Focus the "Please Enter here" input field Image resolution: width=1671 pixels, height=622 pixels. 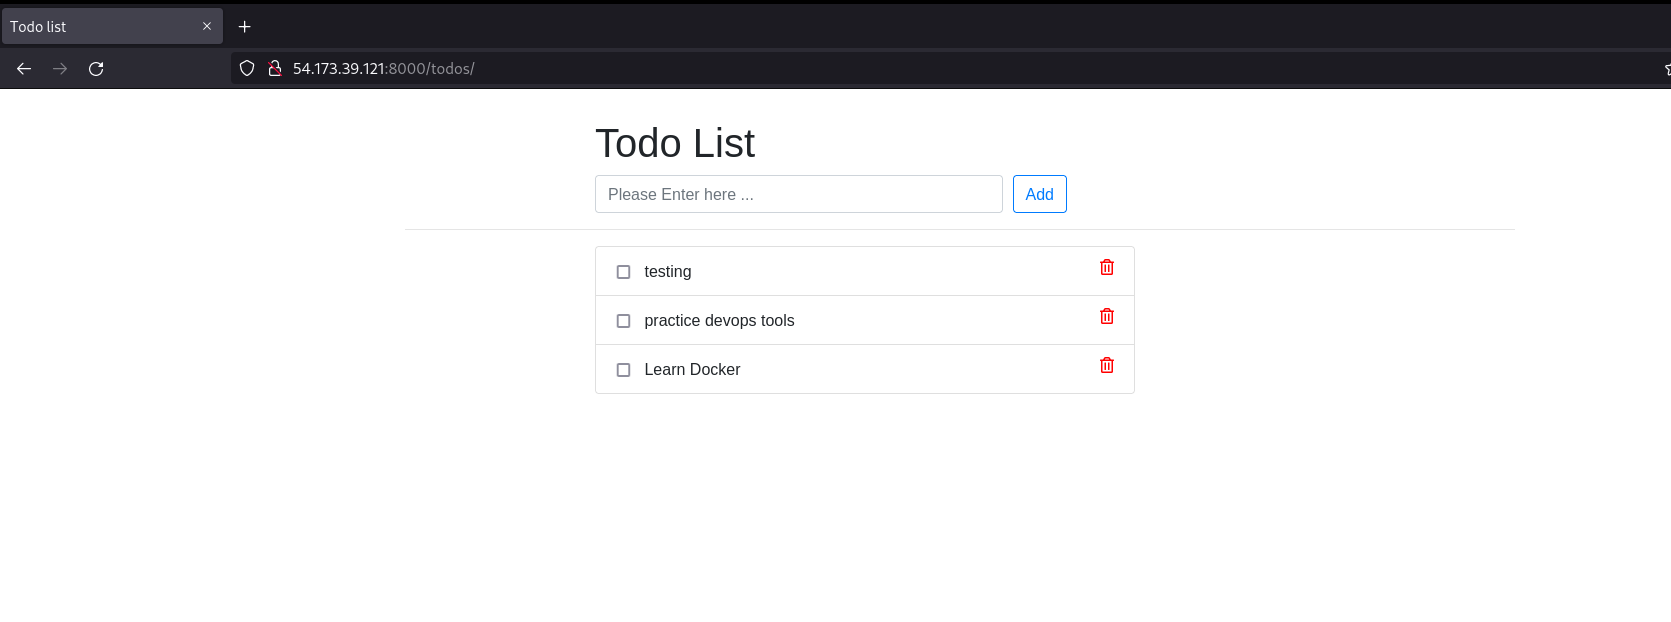[x=798, y=193]
